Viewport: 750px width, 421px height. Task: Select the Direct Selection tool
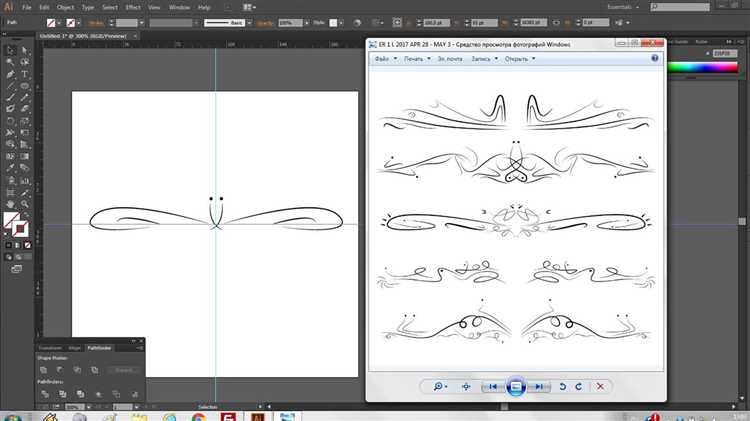[24, 51]
